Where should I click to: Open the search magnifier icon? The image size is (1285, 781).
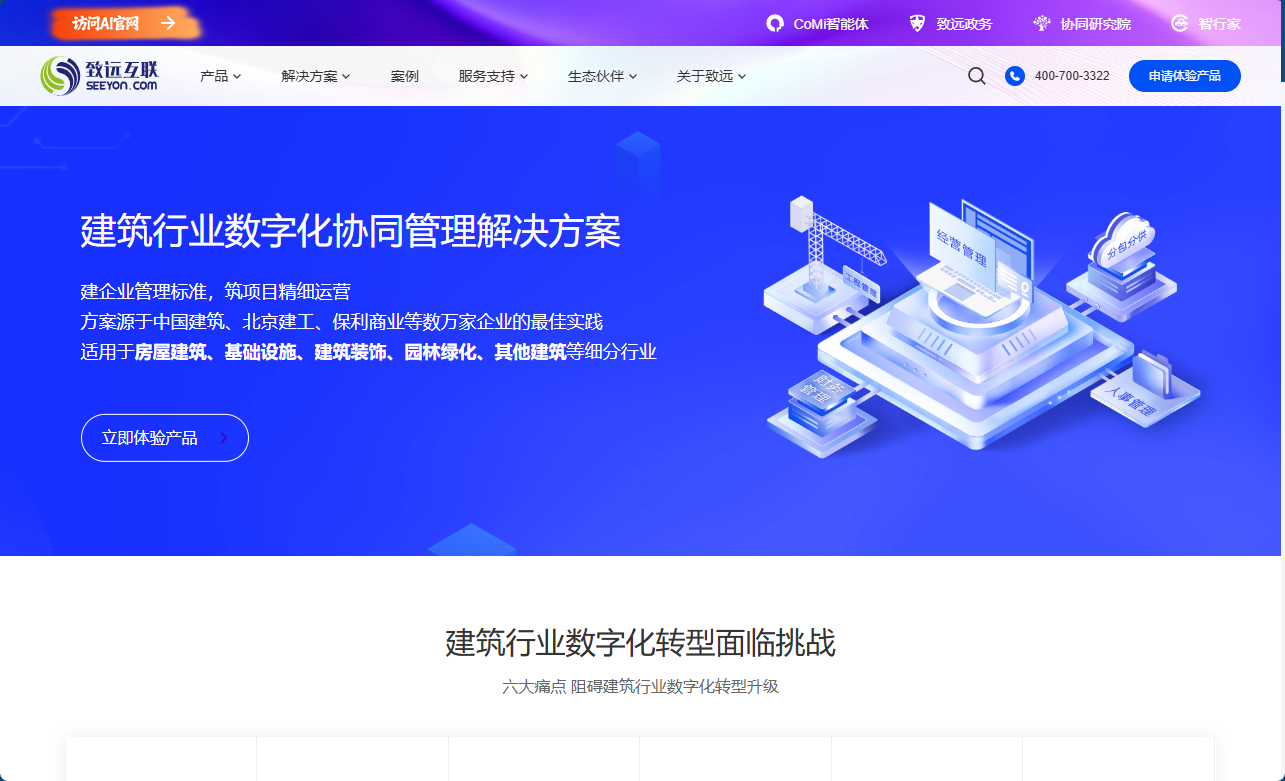coord(976,76)
